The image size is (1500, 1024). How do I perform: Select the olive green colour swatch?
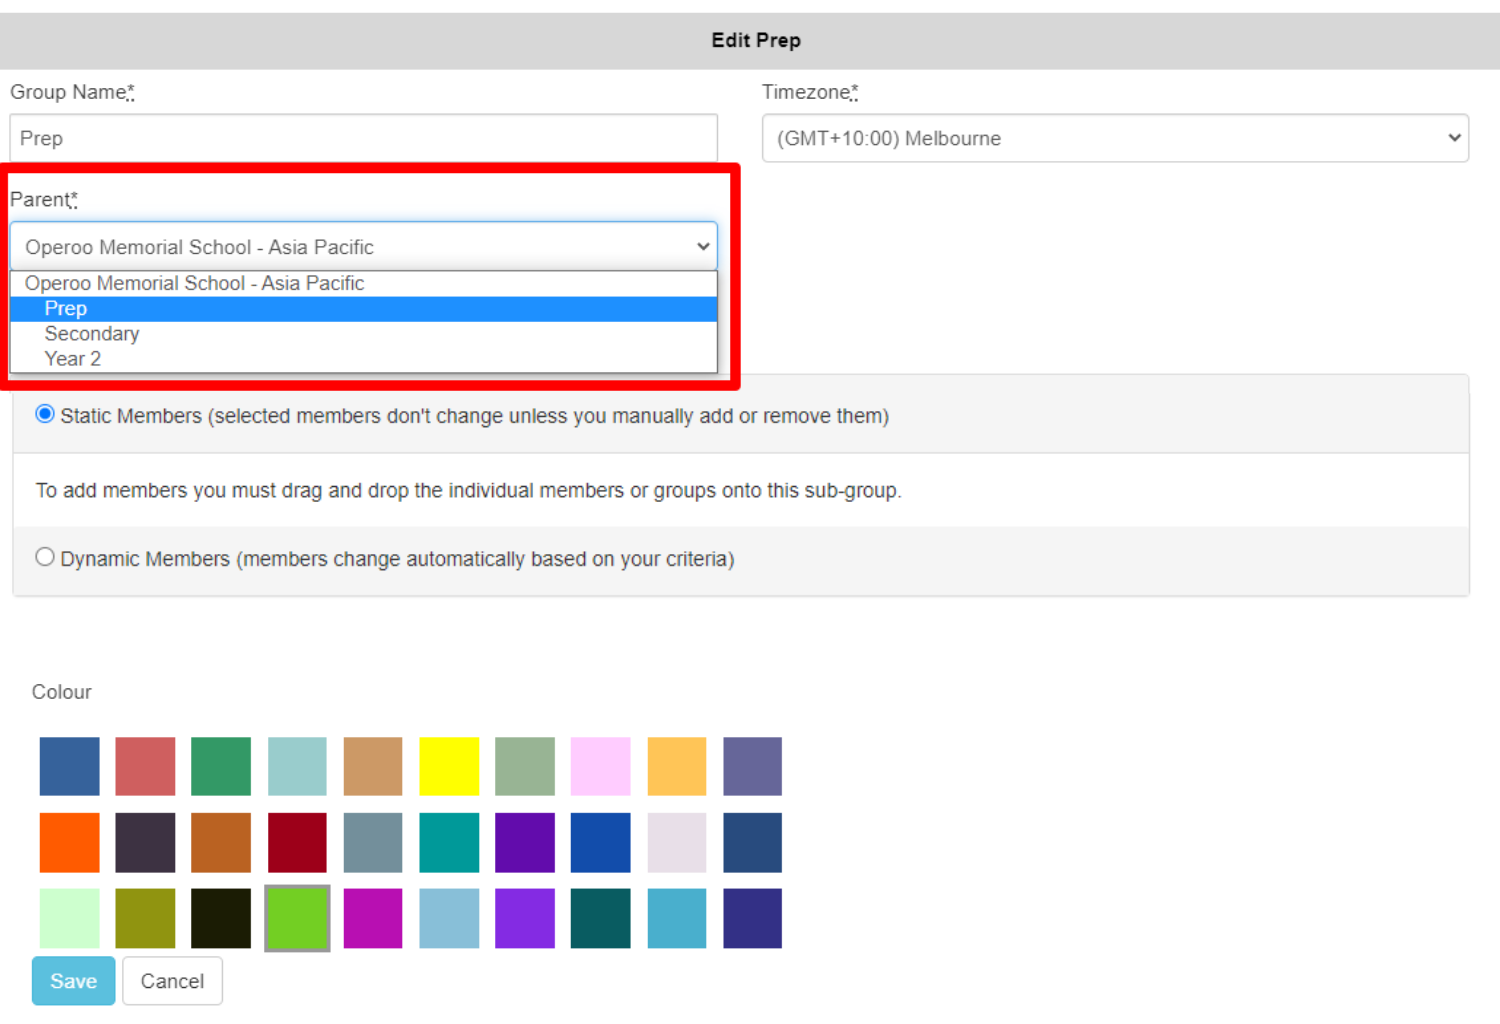point(145,918)
